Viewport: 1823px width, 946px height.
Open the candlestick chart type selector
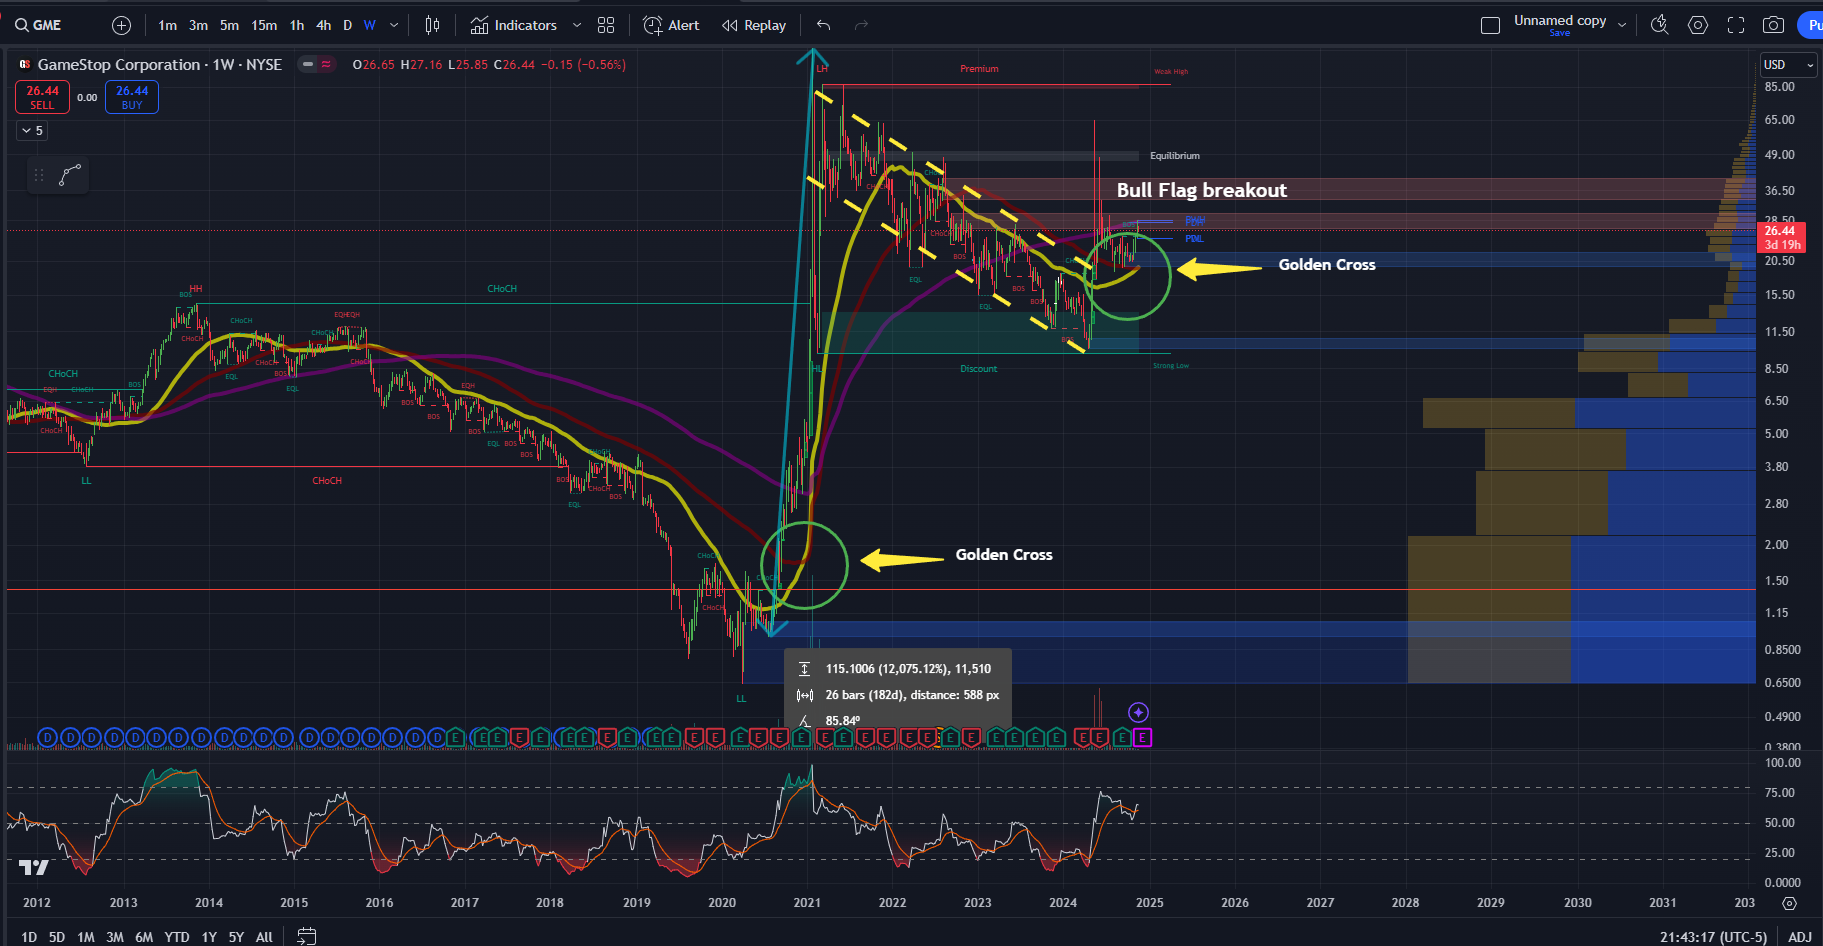coord(432,25)
